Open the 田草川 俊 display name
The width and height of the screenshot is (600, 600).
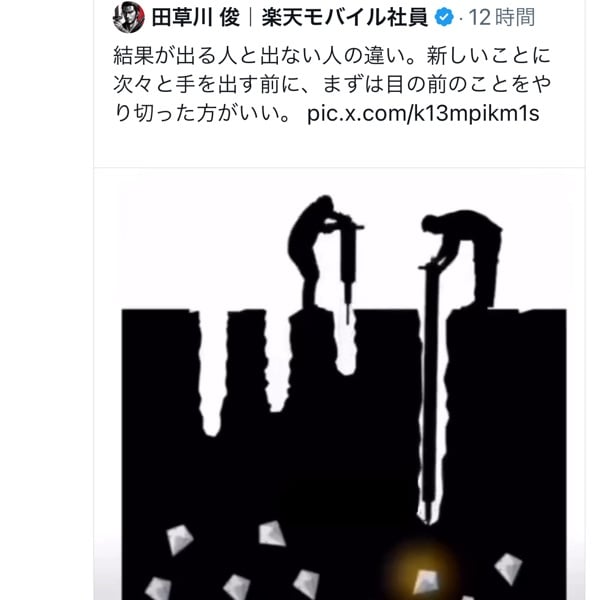coord(196,17)
